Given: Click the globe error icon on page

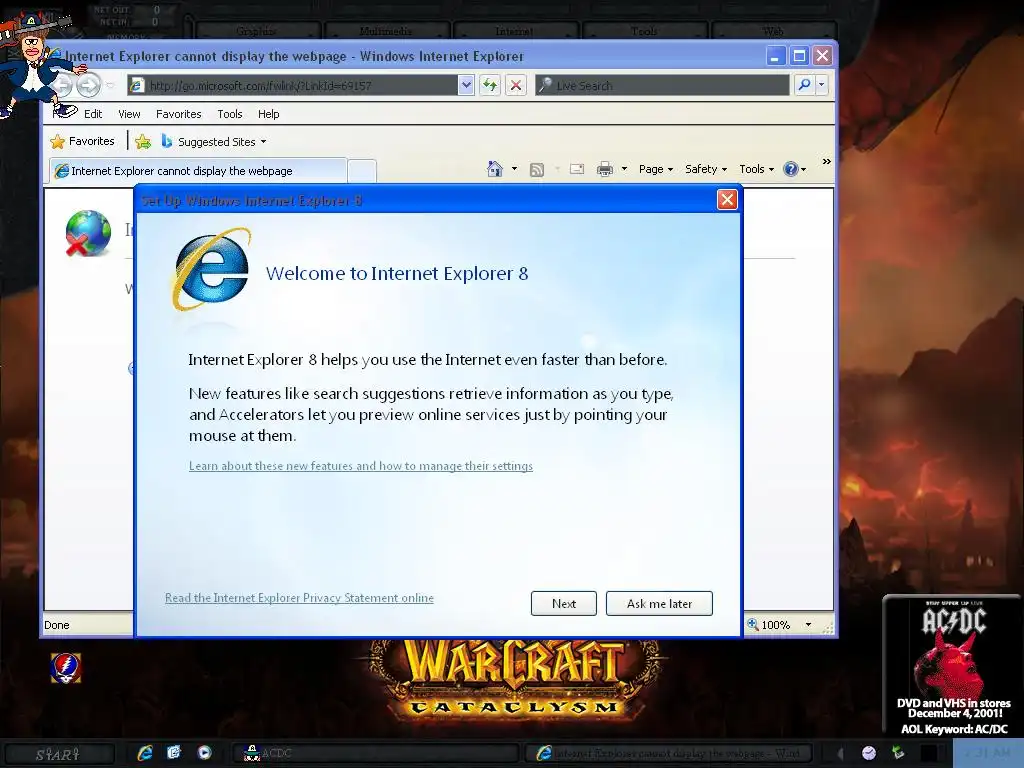Looking at the screenshot, I should 88,233.
